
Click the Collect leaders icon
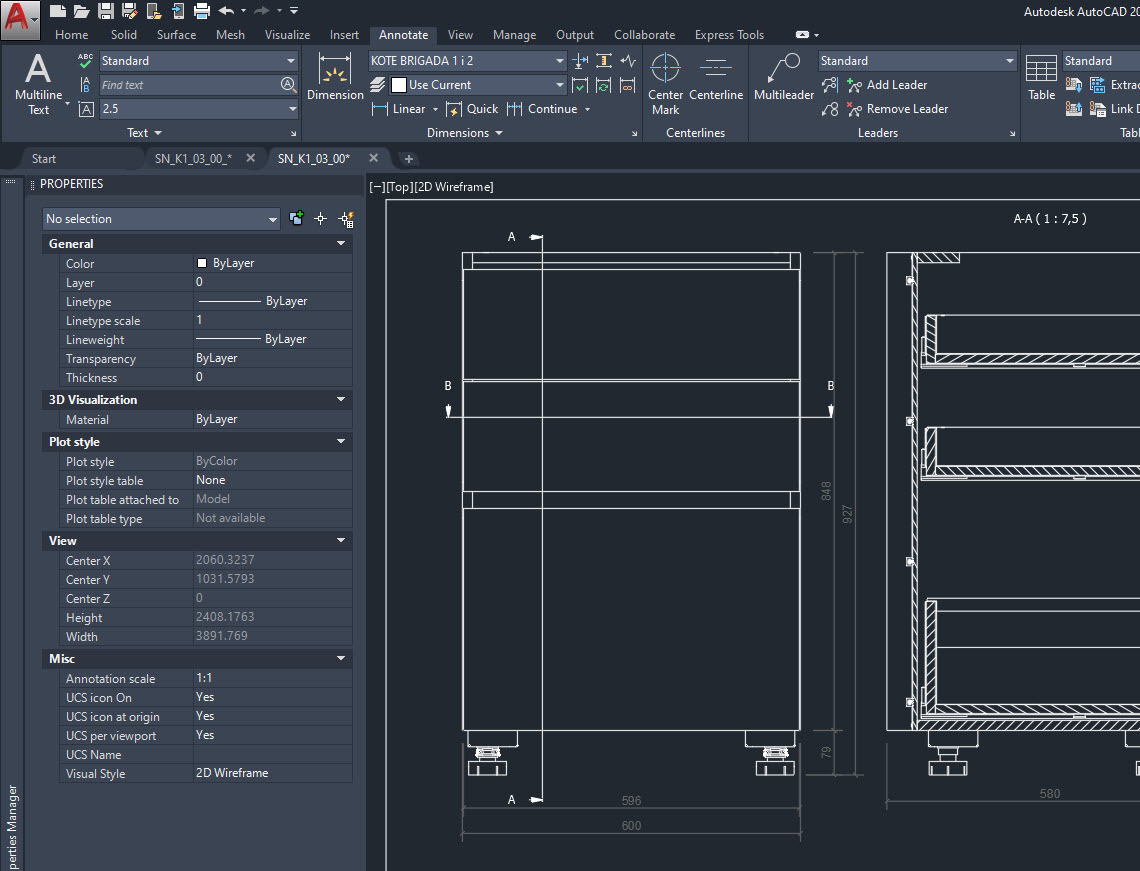(830, 109)
